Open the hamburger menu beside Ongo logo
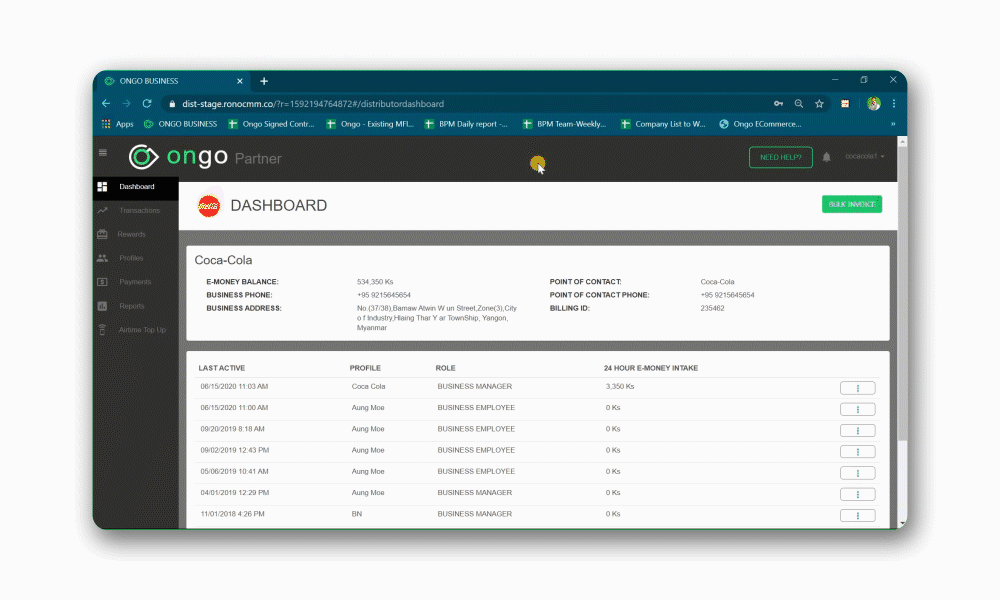 coord(103,152)
